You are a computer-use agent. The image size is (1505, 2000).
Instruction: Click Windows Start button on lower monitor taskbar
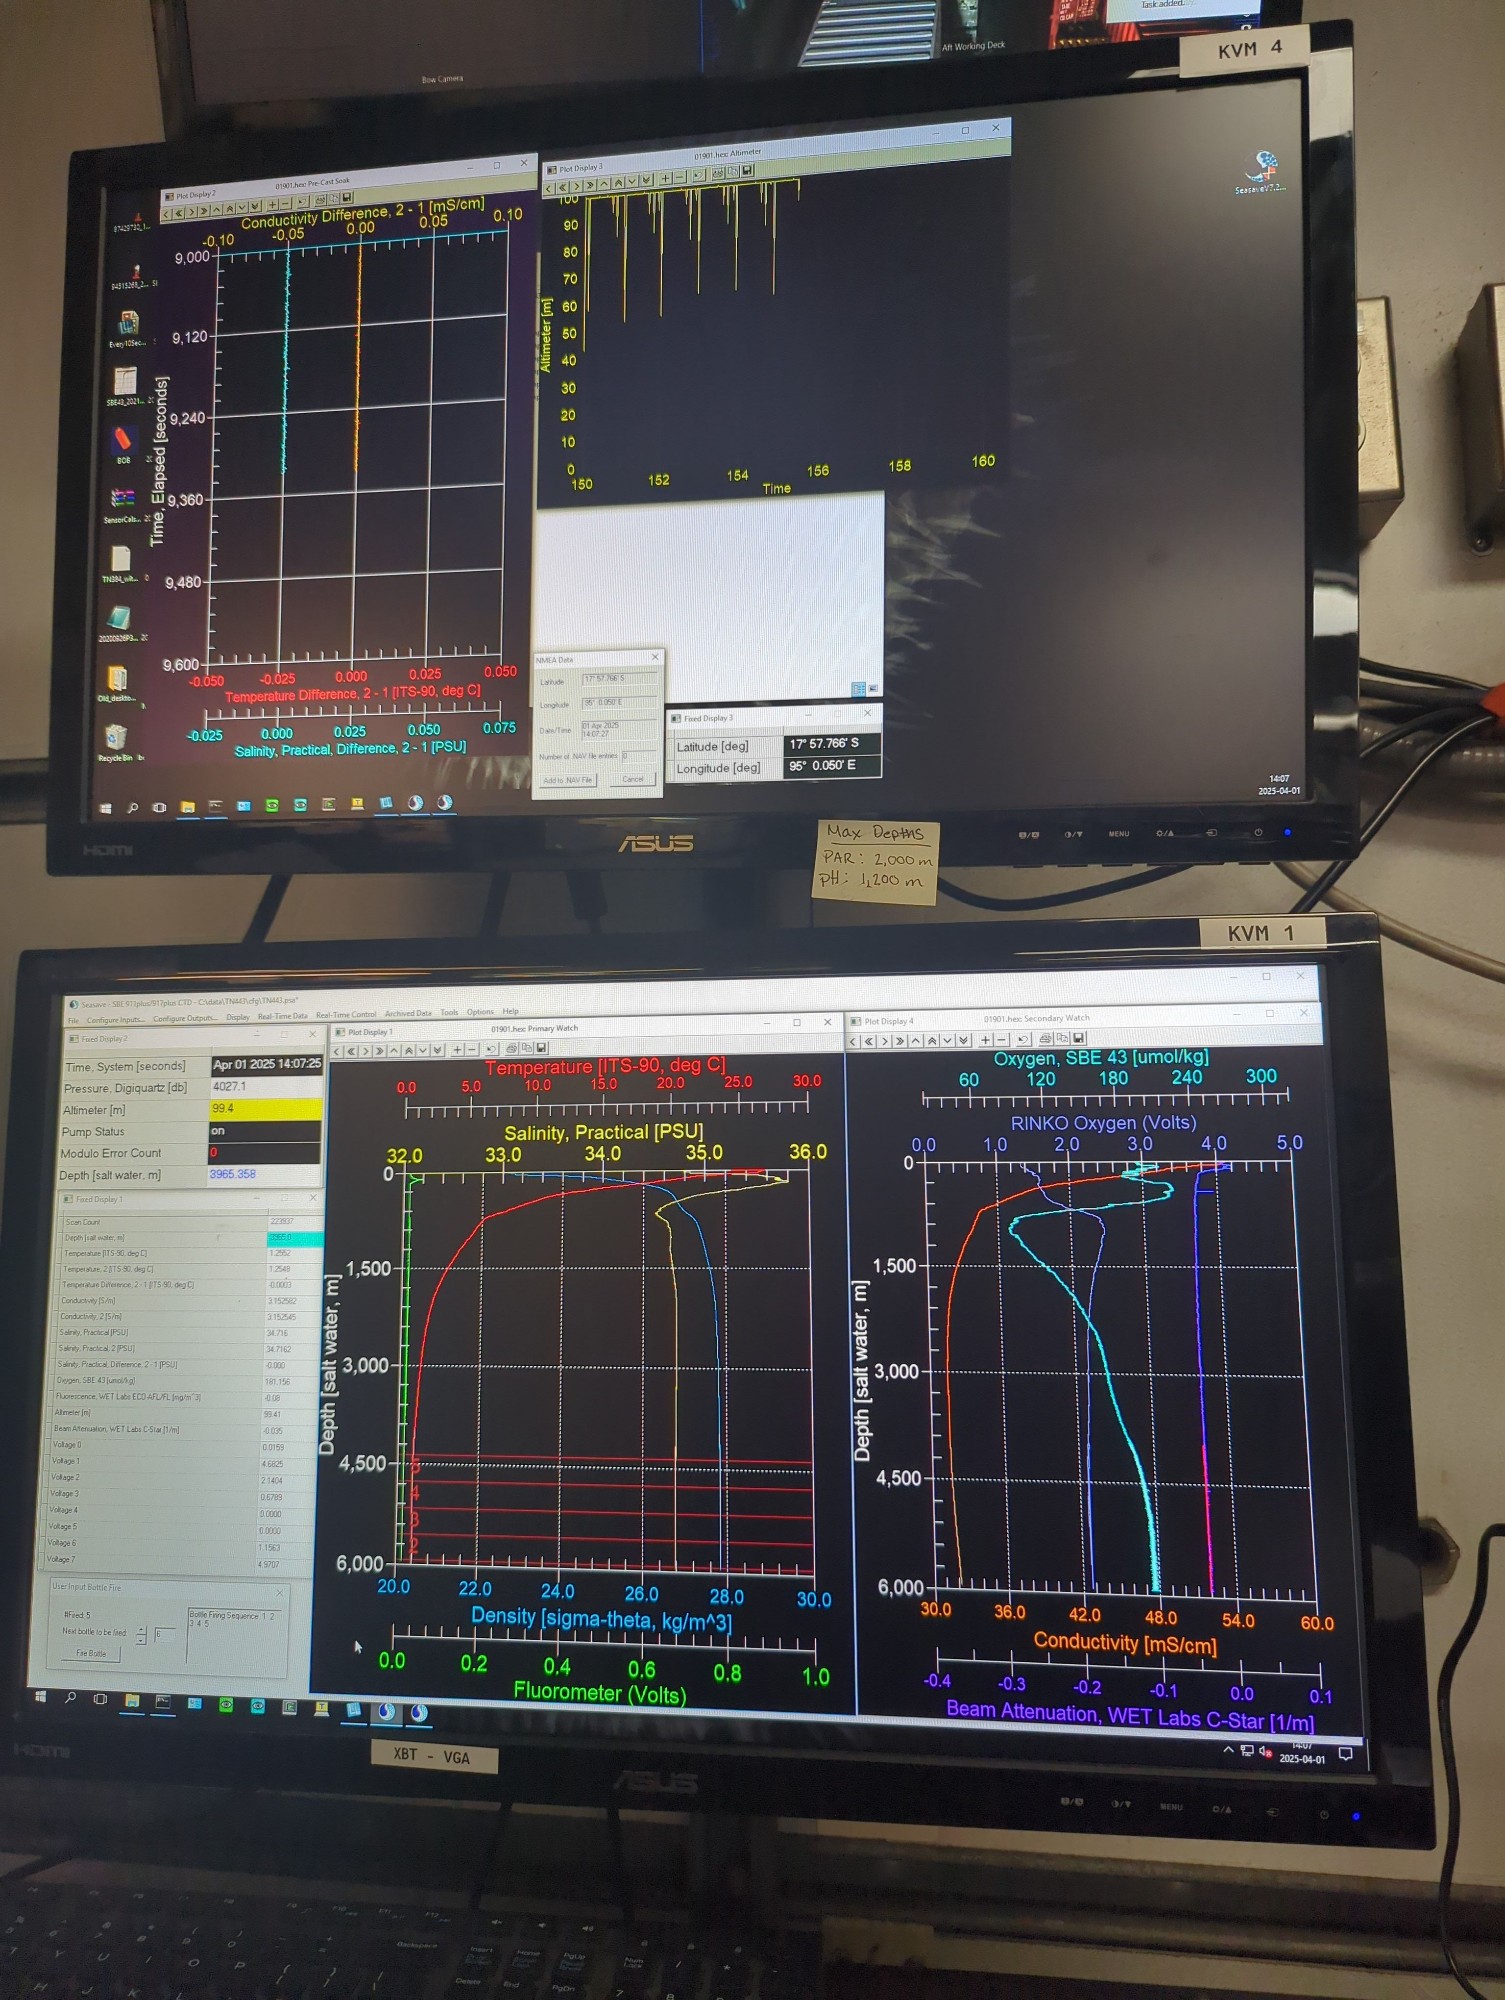click(x=40, y=1697)
